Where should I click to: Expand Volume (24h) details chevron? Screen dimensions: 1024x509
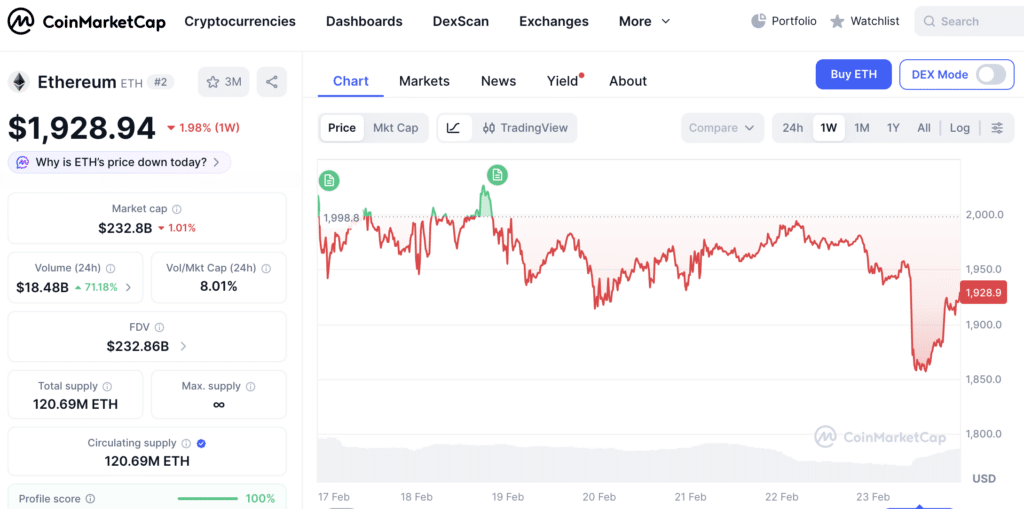[x=128, y=287]
